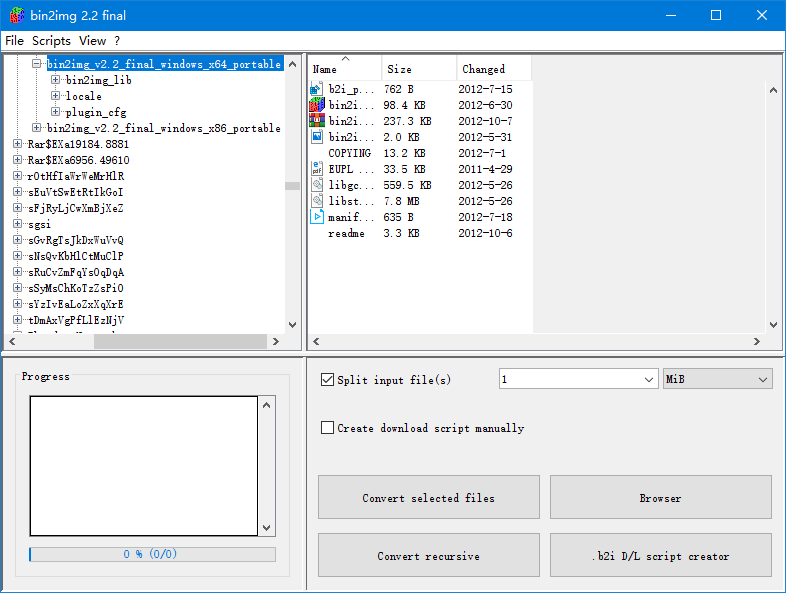Enable Create download script manually
786x593 pixels.
(327, 428)
